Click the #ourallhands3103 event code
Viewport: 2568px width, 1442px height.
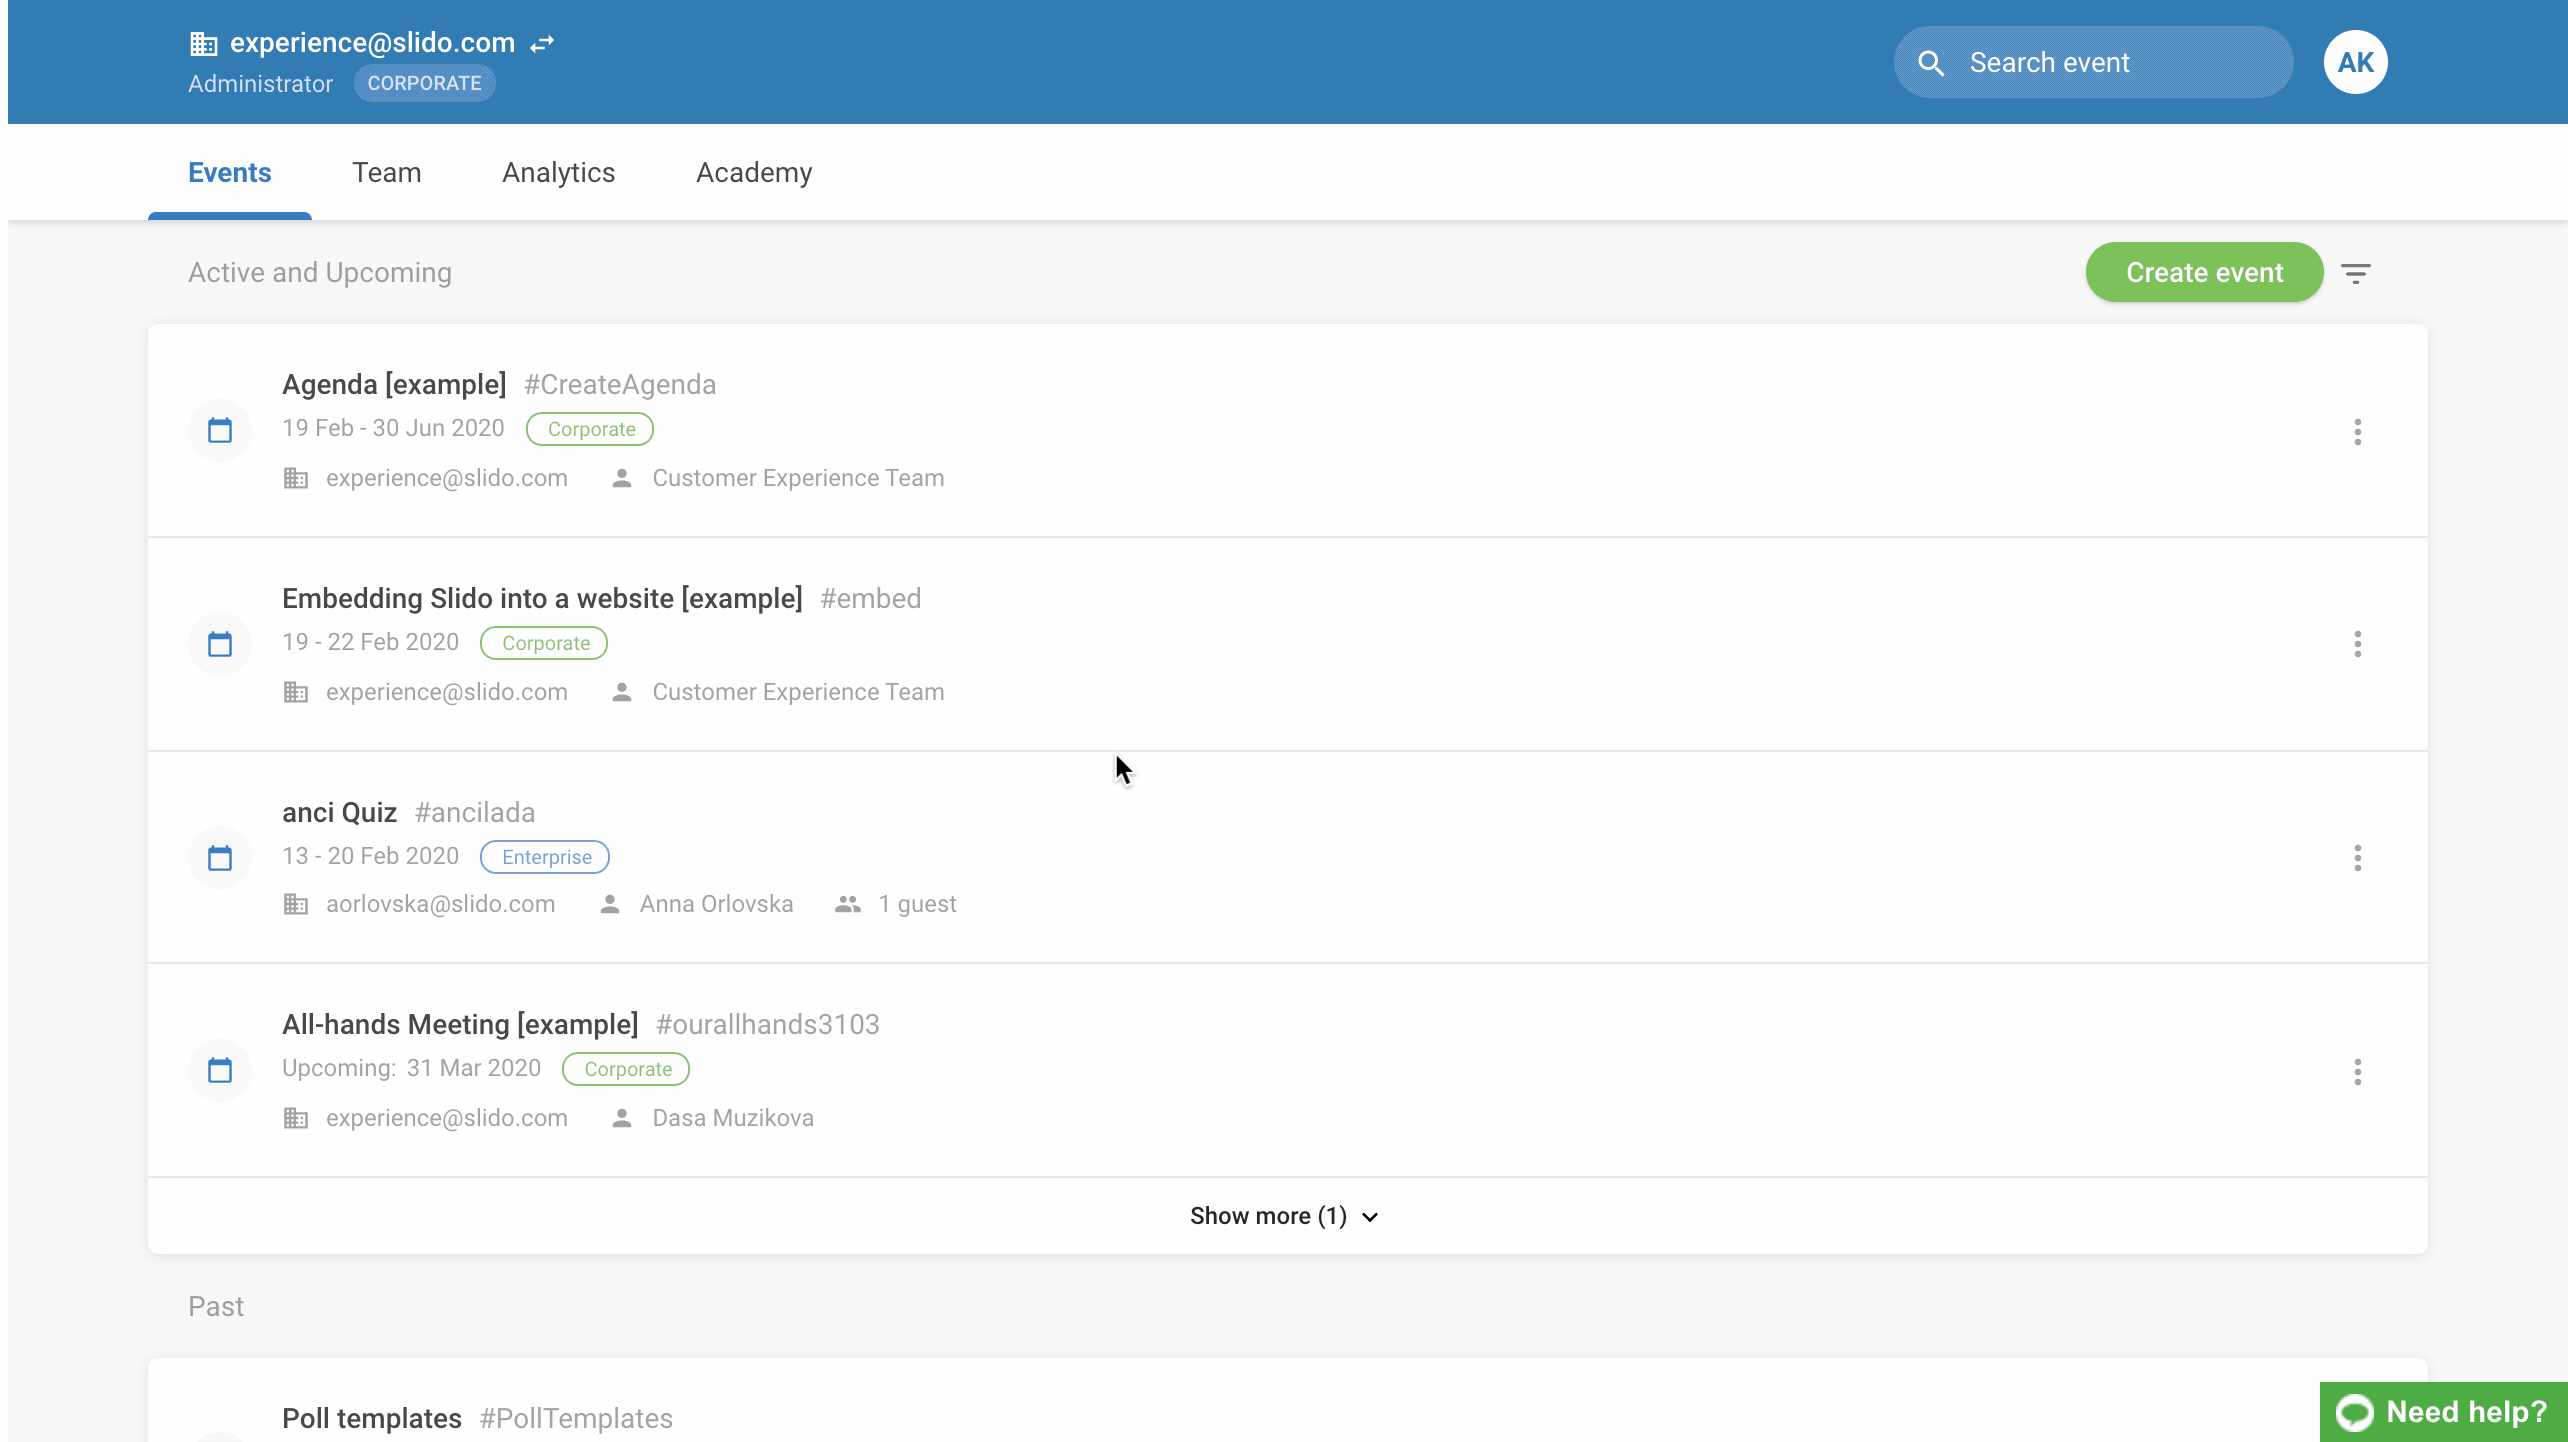768,1025
